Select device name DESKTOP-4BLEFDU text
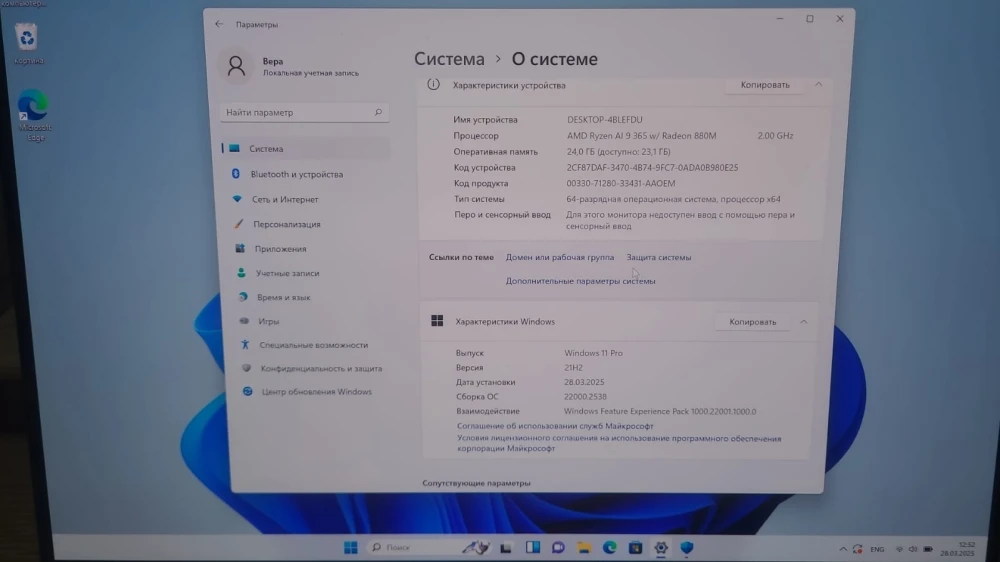The image size is (1000, 562). coord(605,120)
